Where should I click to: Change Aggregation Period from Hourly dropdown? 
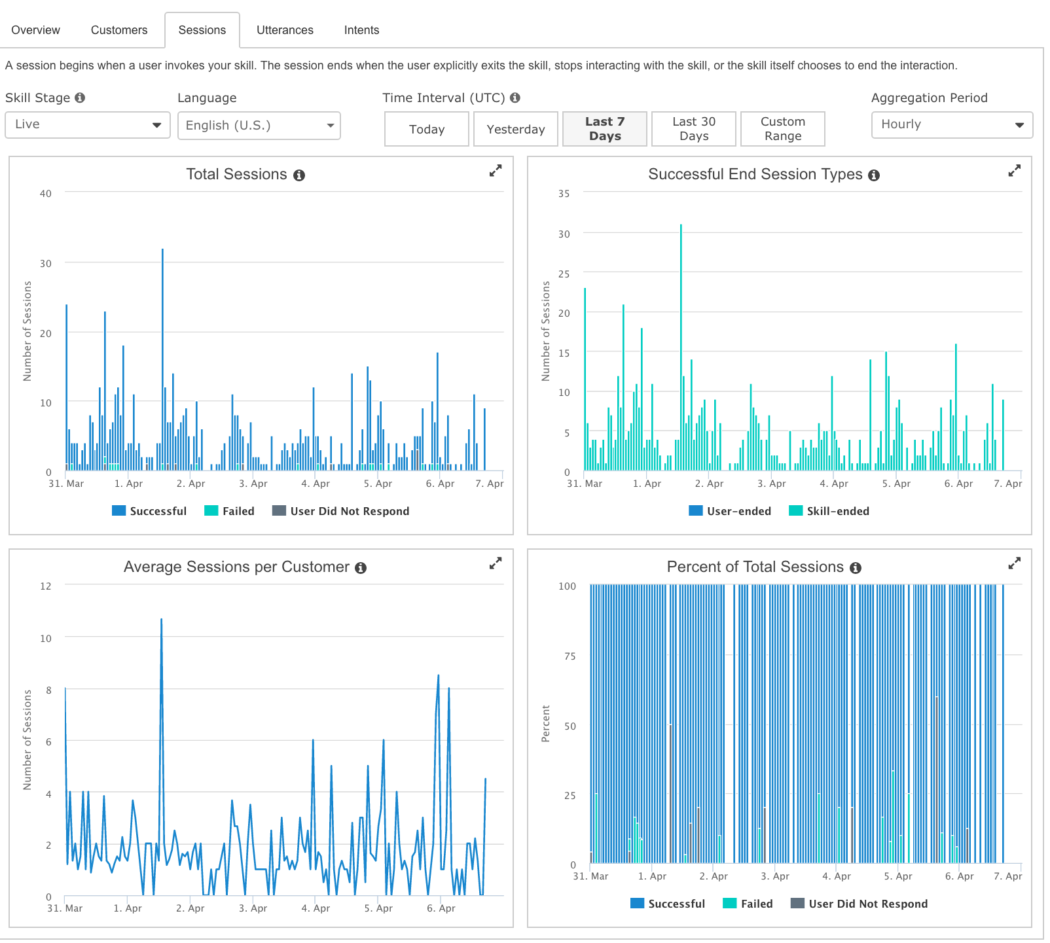[951, 125]
